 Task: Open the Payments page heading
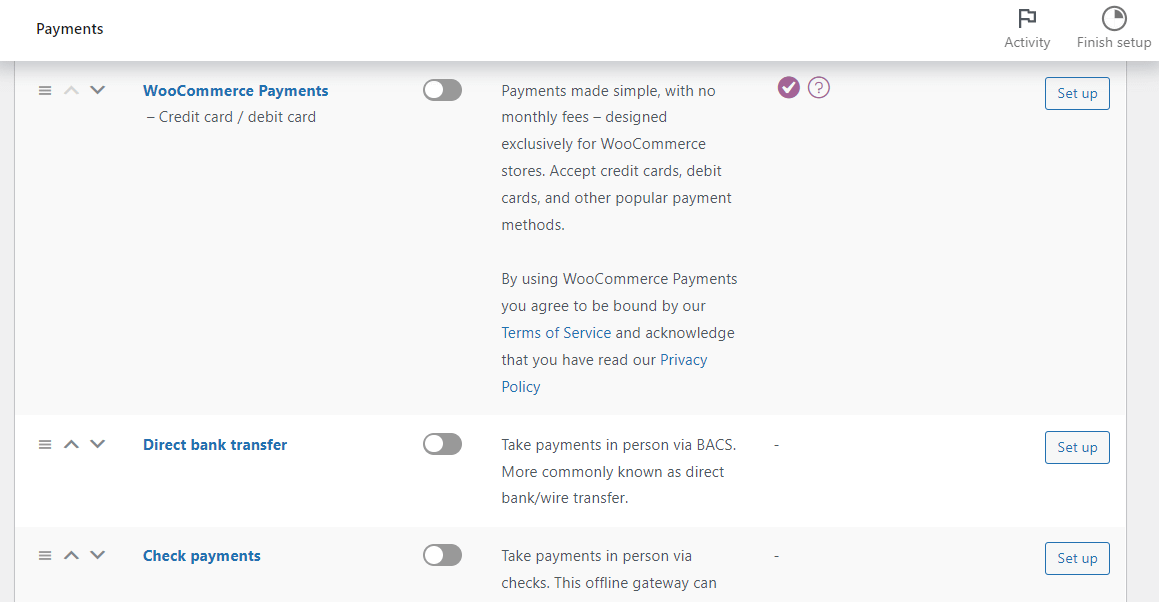coord(69,29)
